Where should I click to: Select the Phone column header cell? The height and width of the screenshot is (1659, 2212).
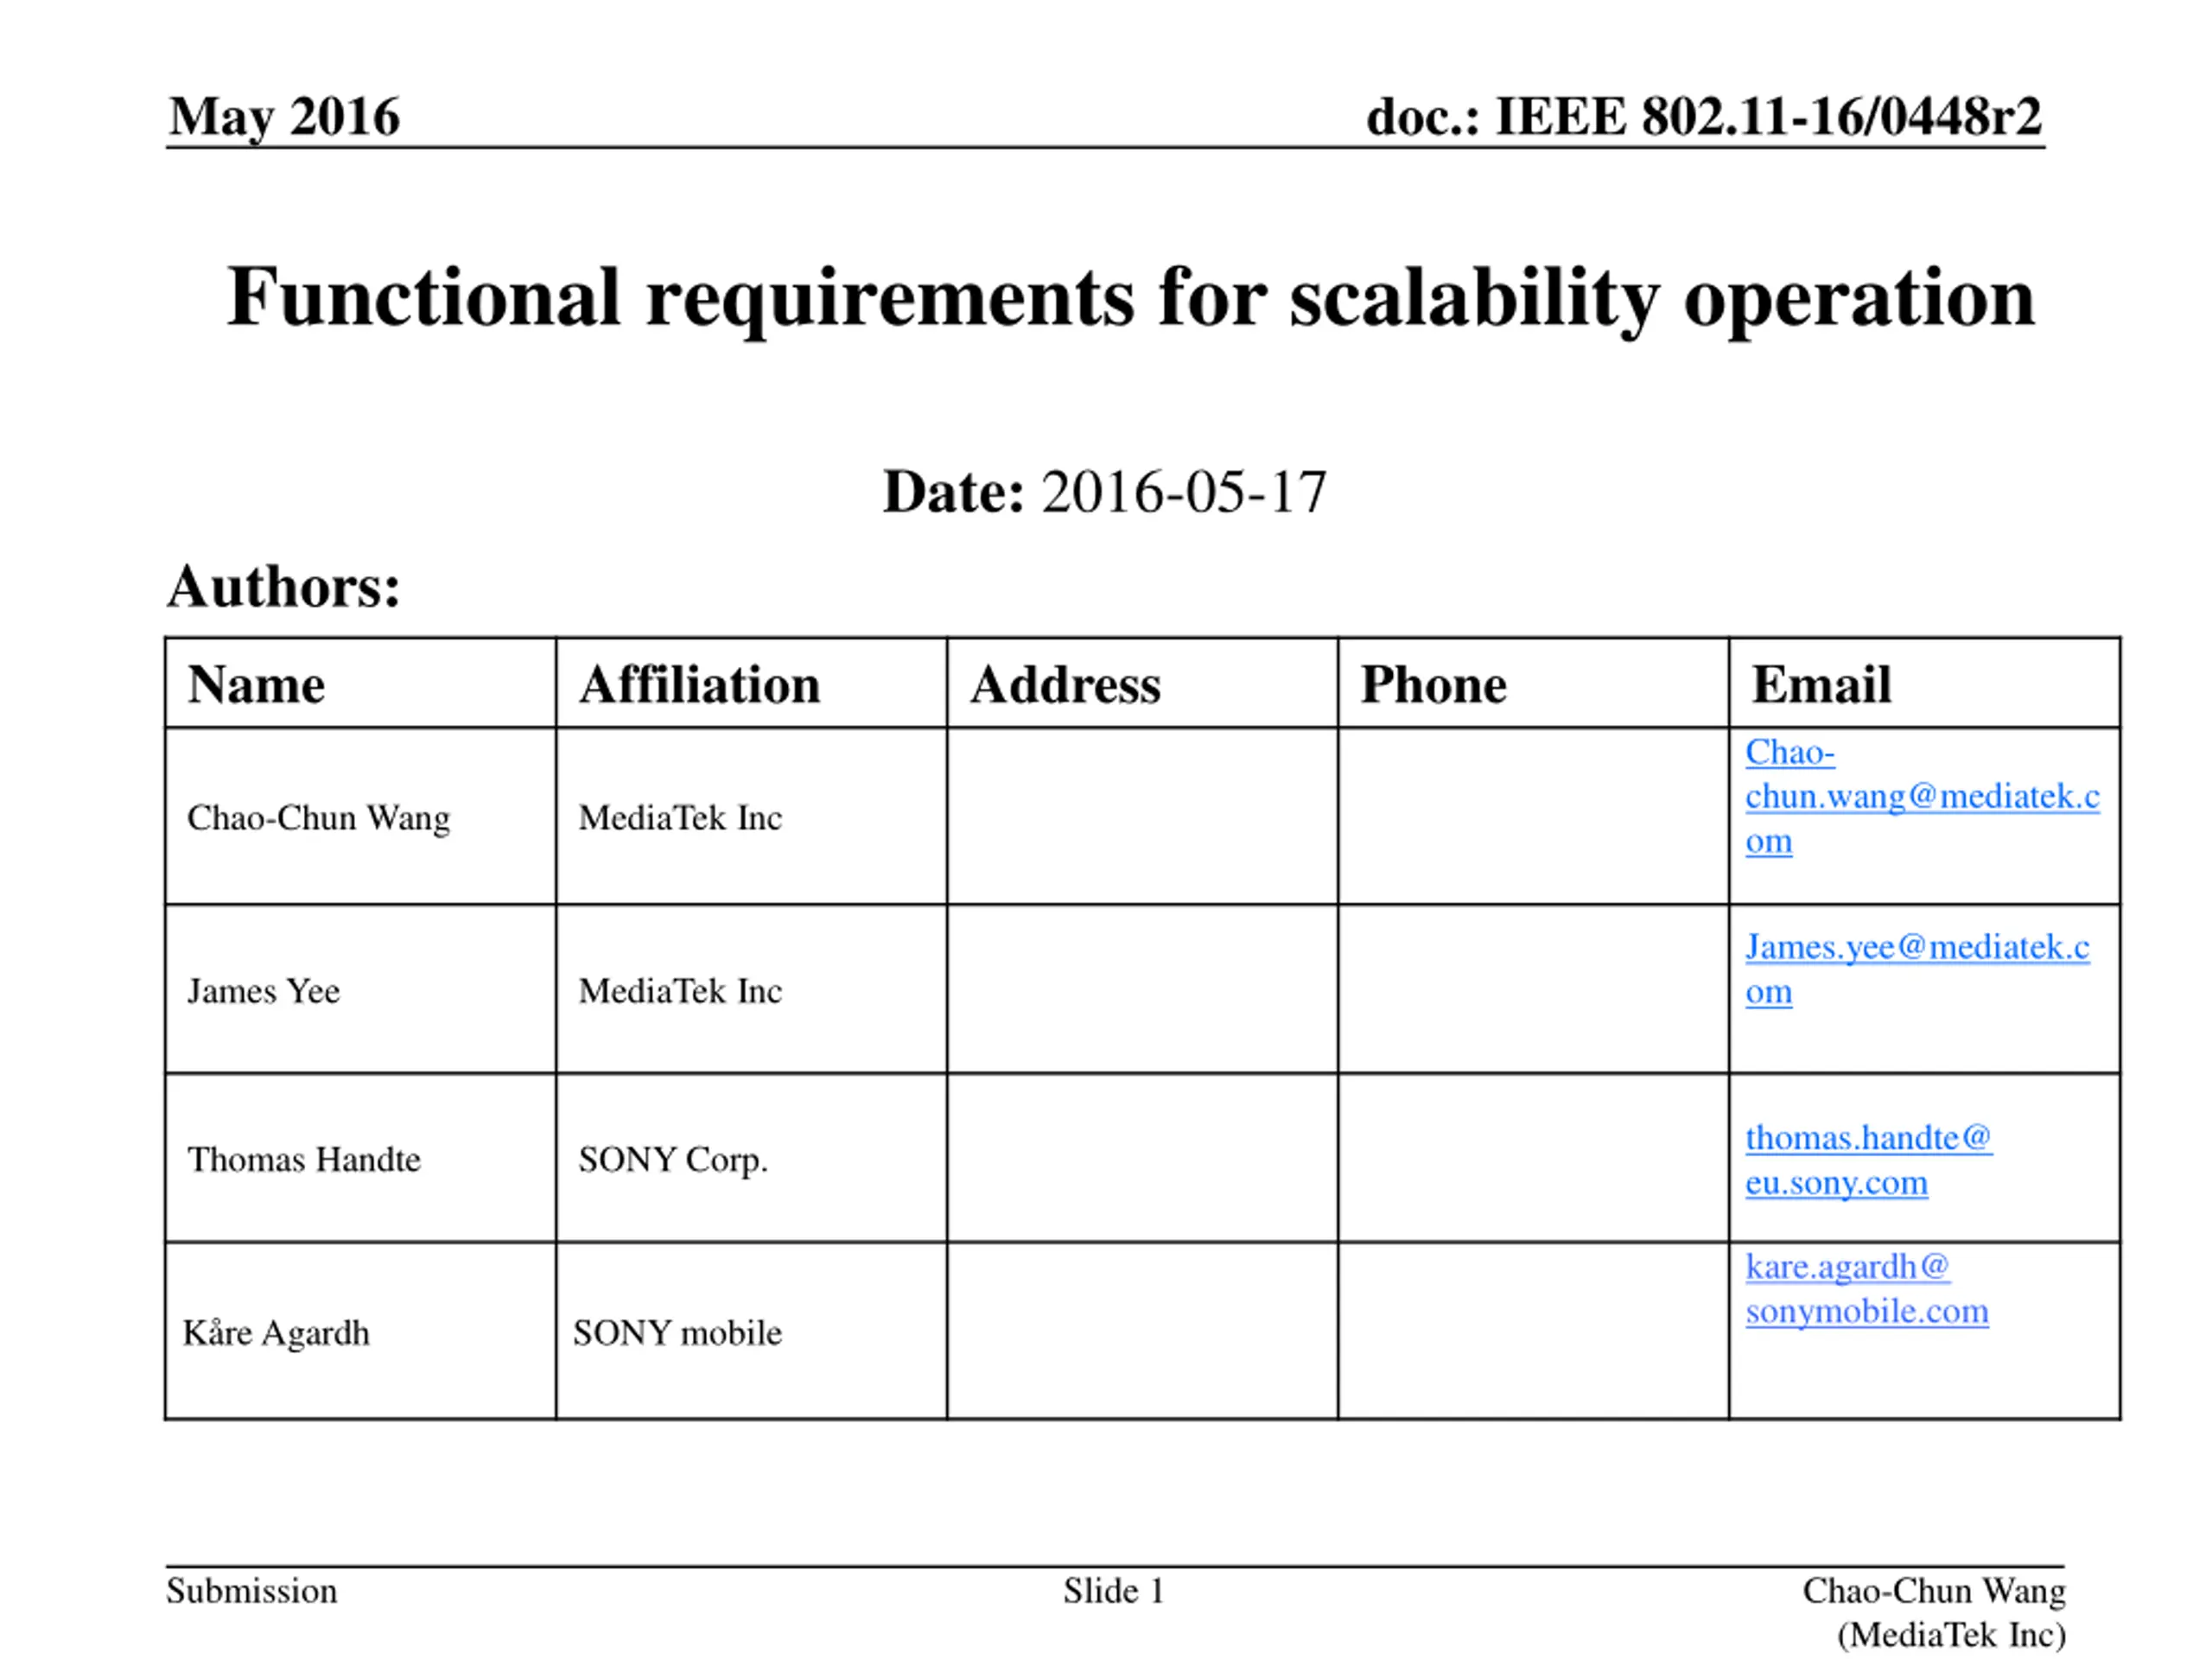point(1534,683)
